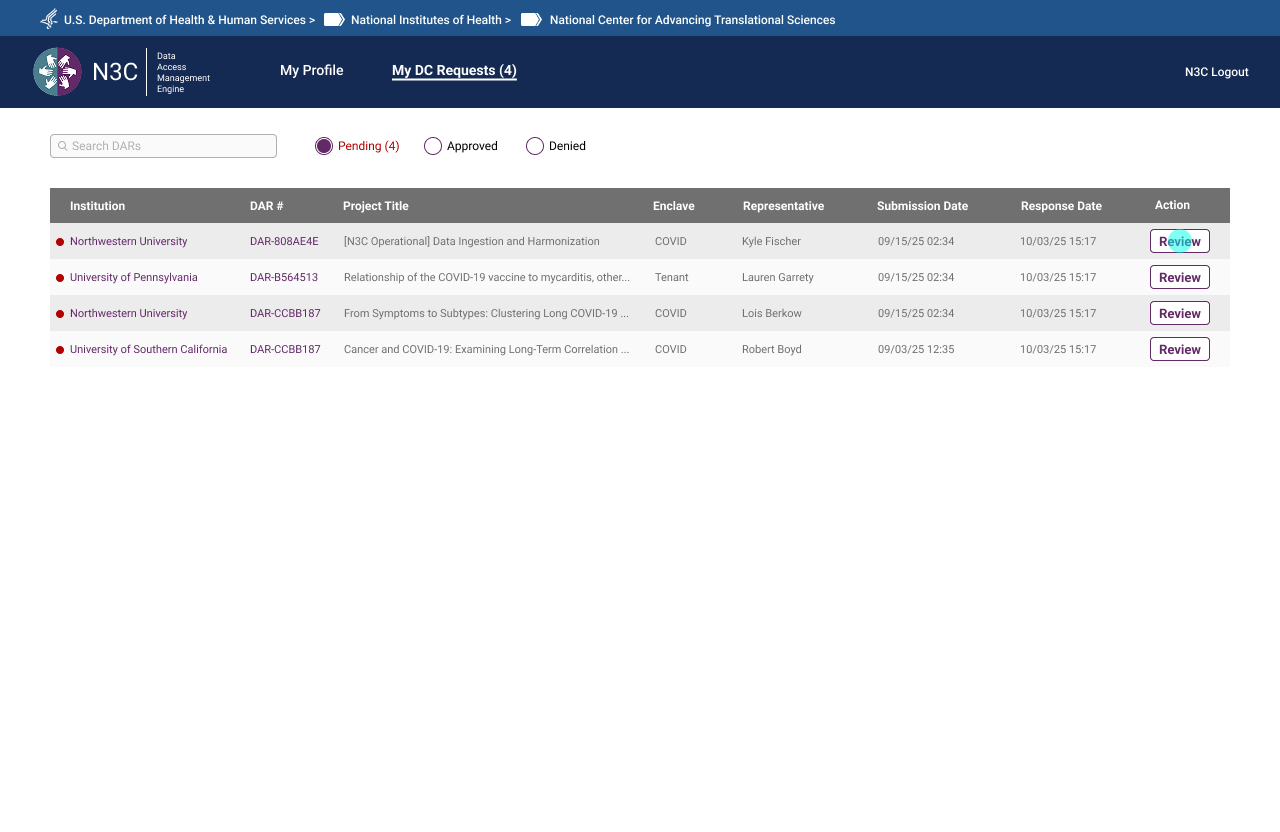
Task: Select the Denied radio filter
Action: point(535,146)
